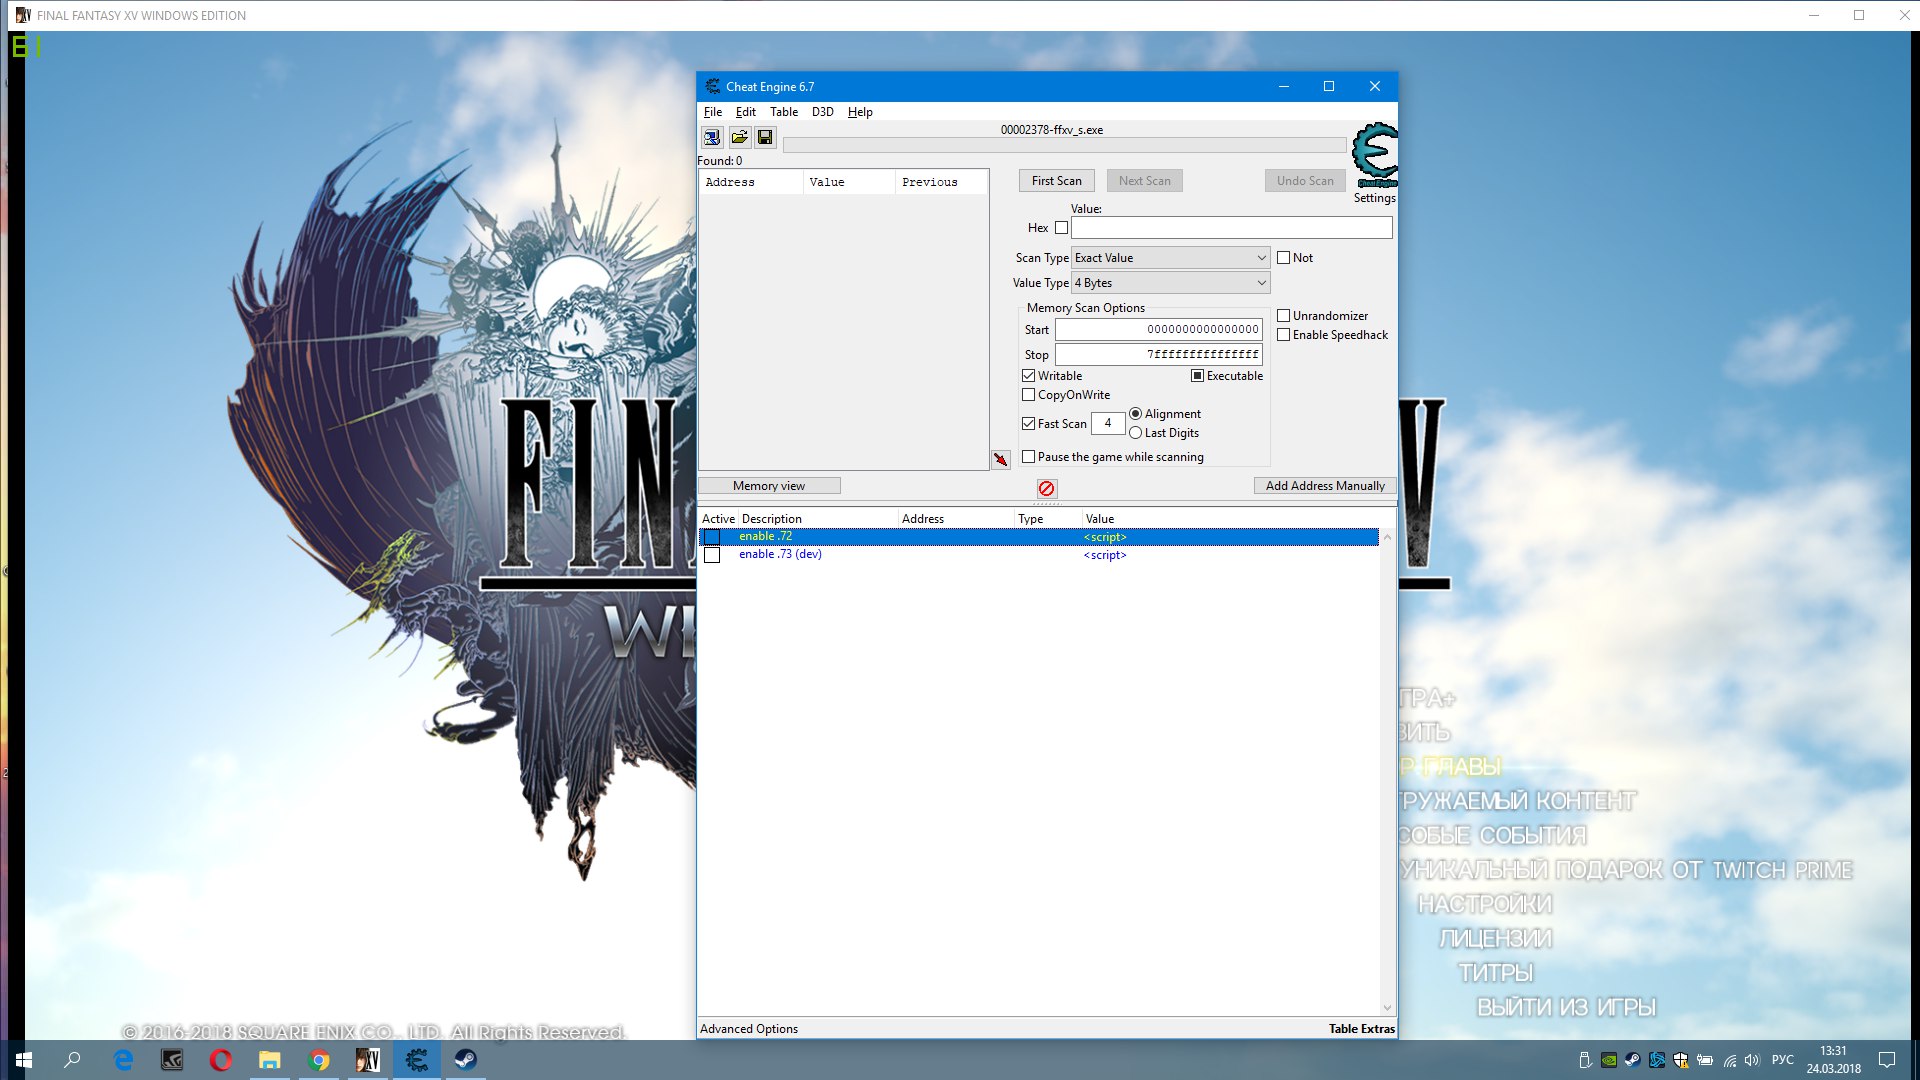Click the Cheat Engine taskbar icon
This screenshot has height=1080, width=1920.
tap(417, 1060)
